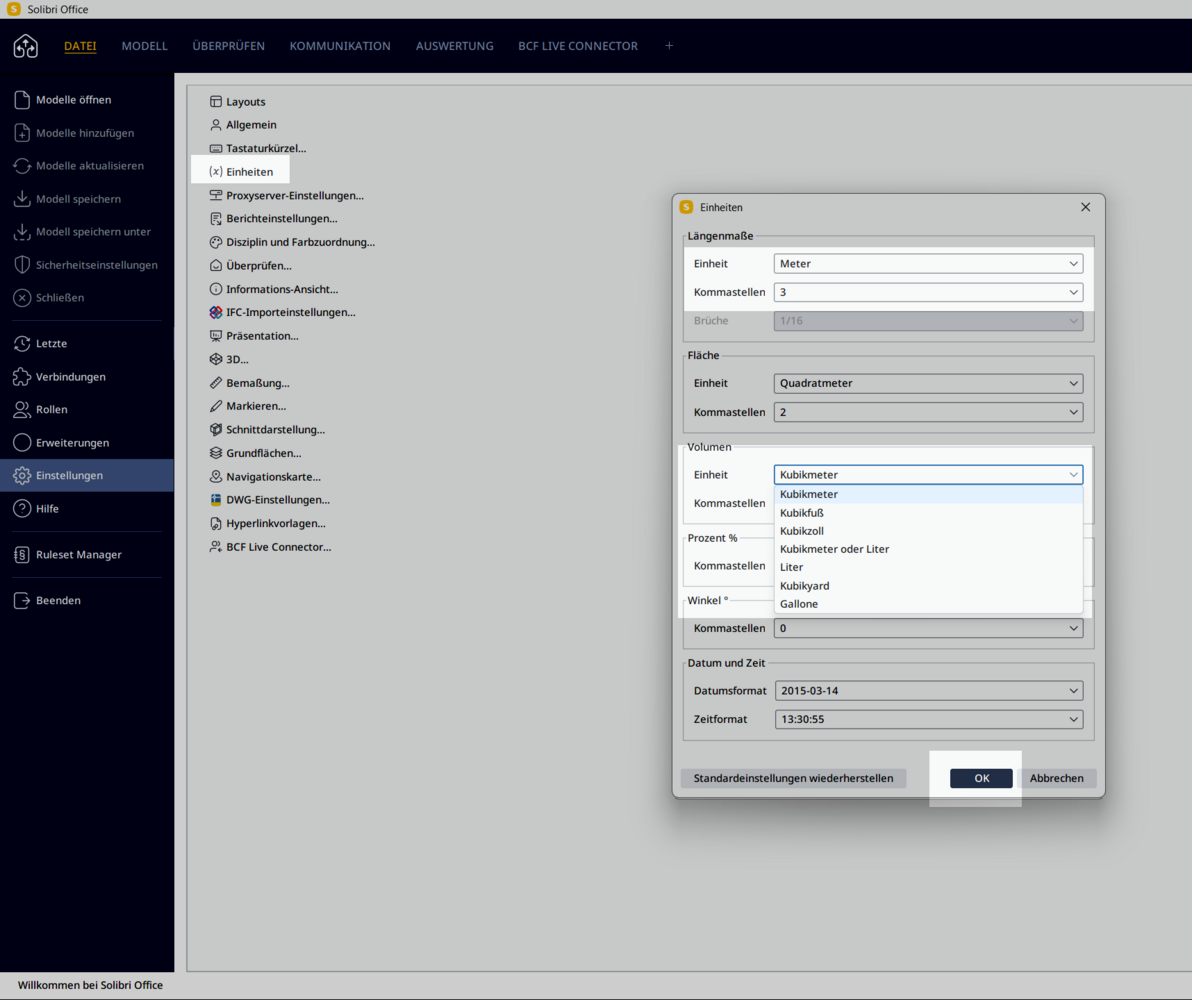Click the Layouts grid icon

[216, 102]
